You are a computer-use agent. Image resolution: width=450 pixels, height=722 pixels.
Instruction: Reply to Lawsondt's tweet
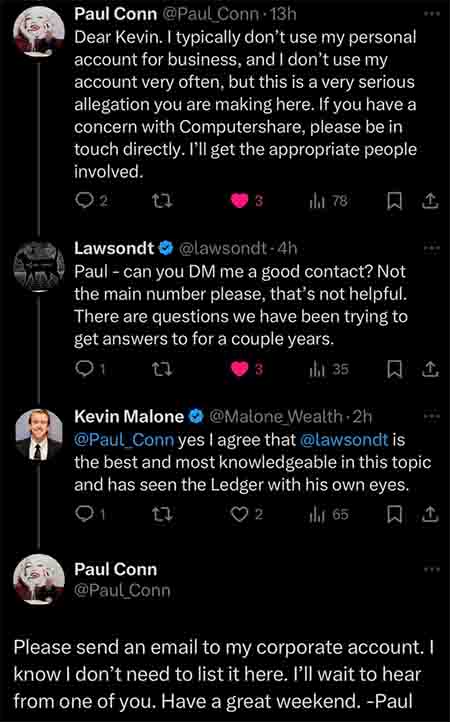coord(85,369)
